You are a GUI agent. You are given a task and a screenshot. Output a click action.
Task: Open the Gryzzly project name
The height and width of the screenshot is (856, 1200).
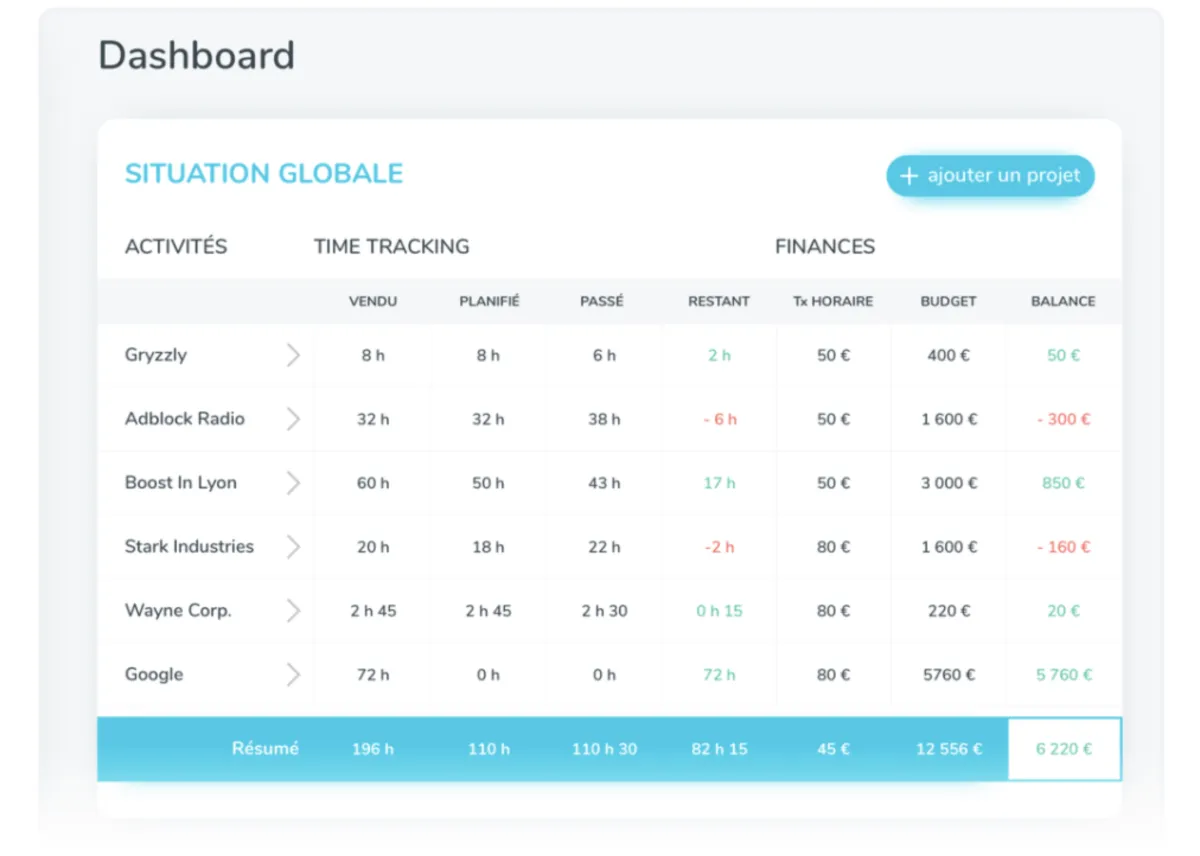pos(156,355)
